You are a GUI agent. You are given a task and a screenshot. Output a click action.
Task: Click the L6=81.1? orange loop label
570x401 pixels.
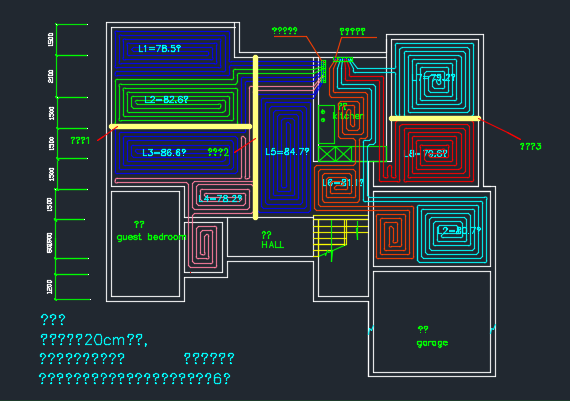[343, 183]
